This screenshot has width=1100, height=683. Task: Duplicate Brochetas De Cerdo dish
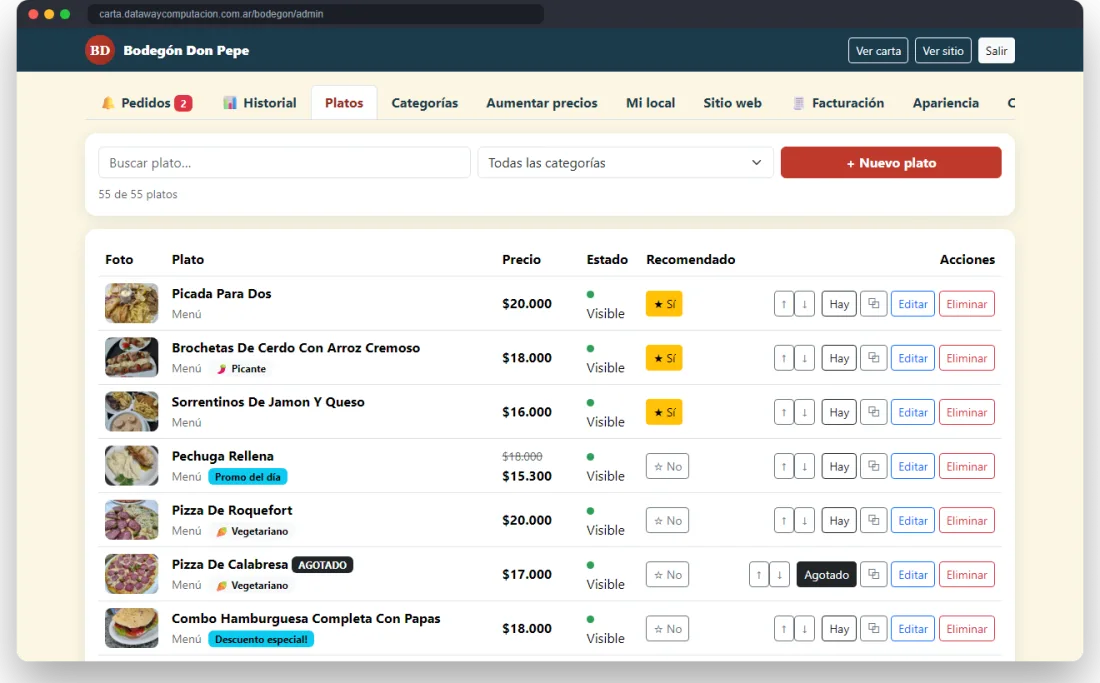(x=873, y=358)
